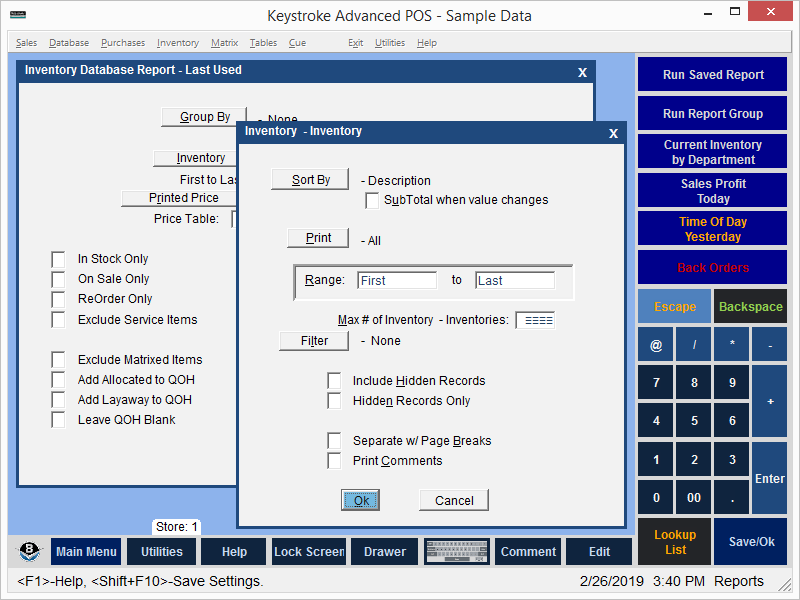
Task: Open the Utilities menu in menu bar
Action: [390, 43]
